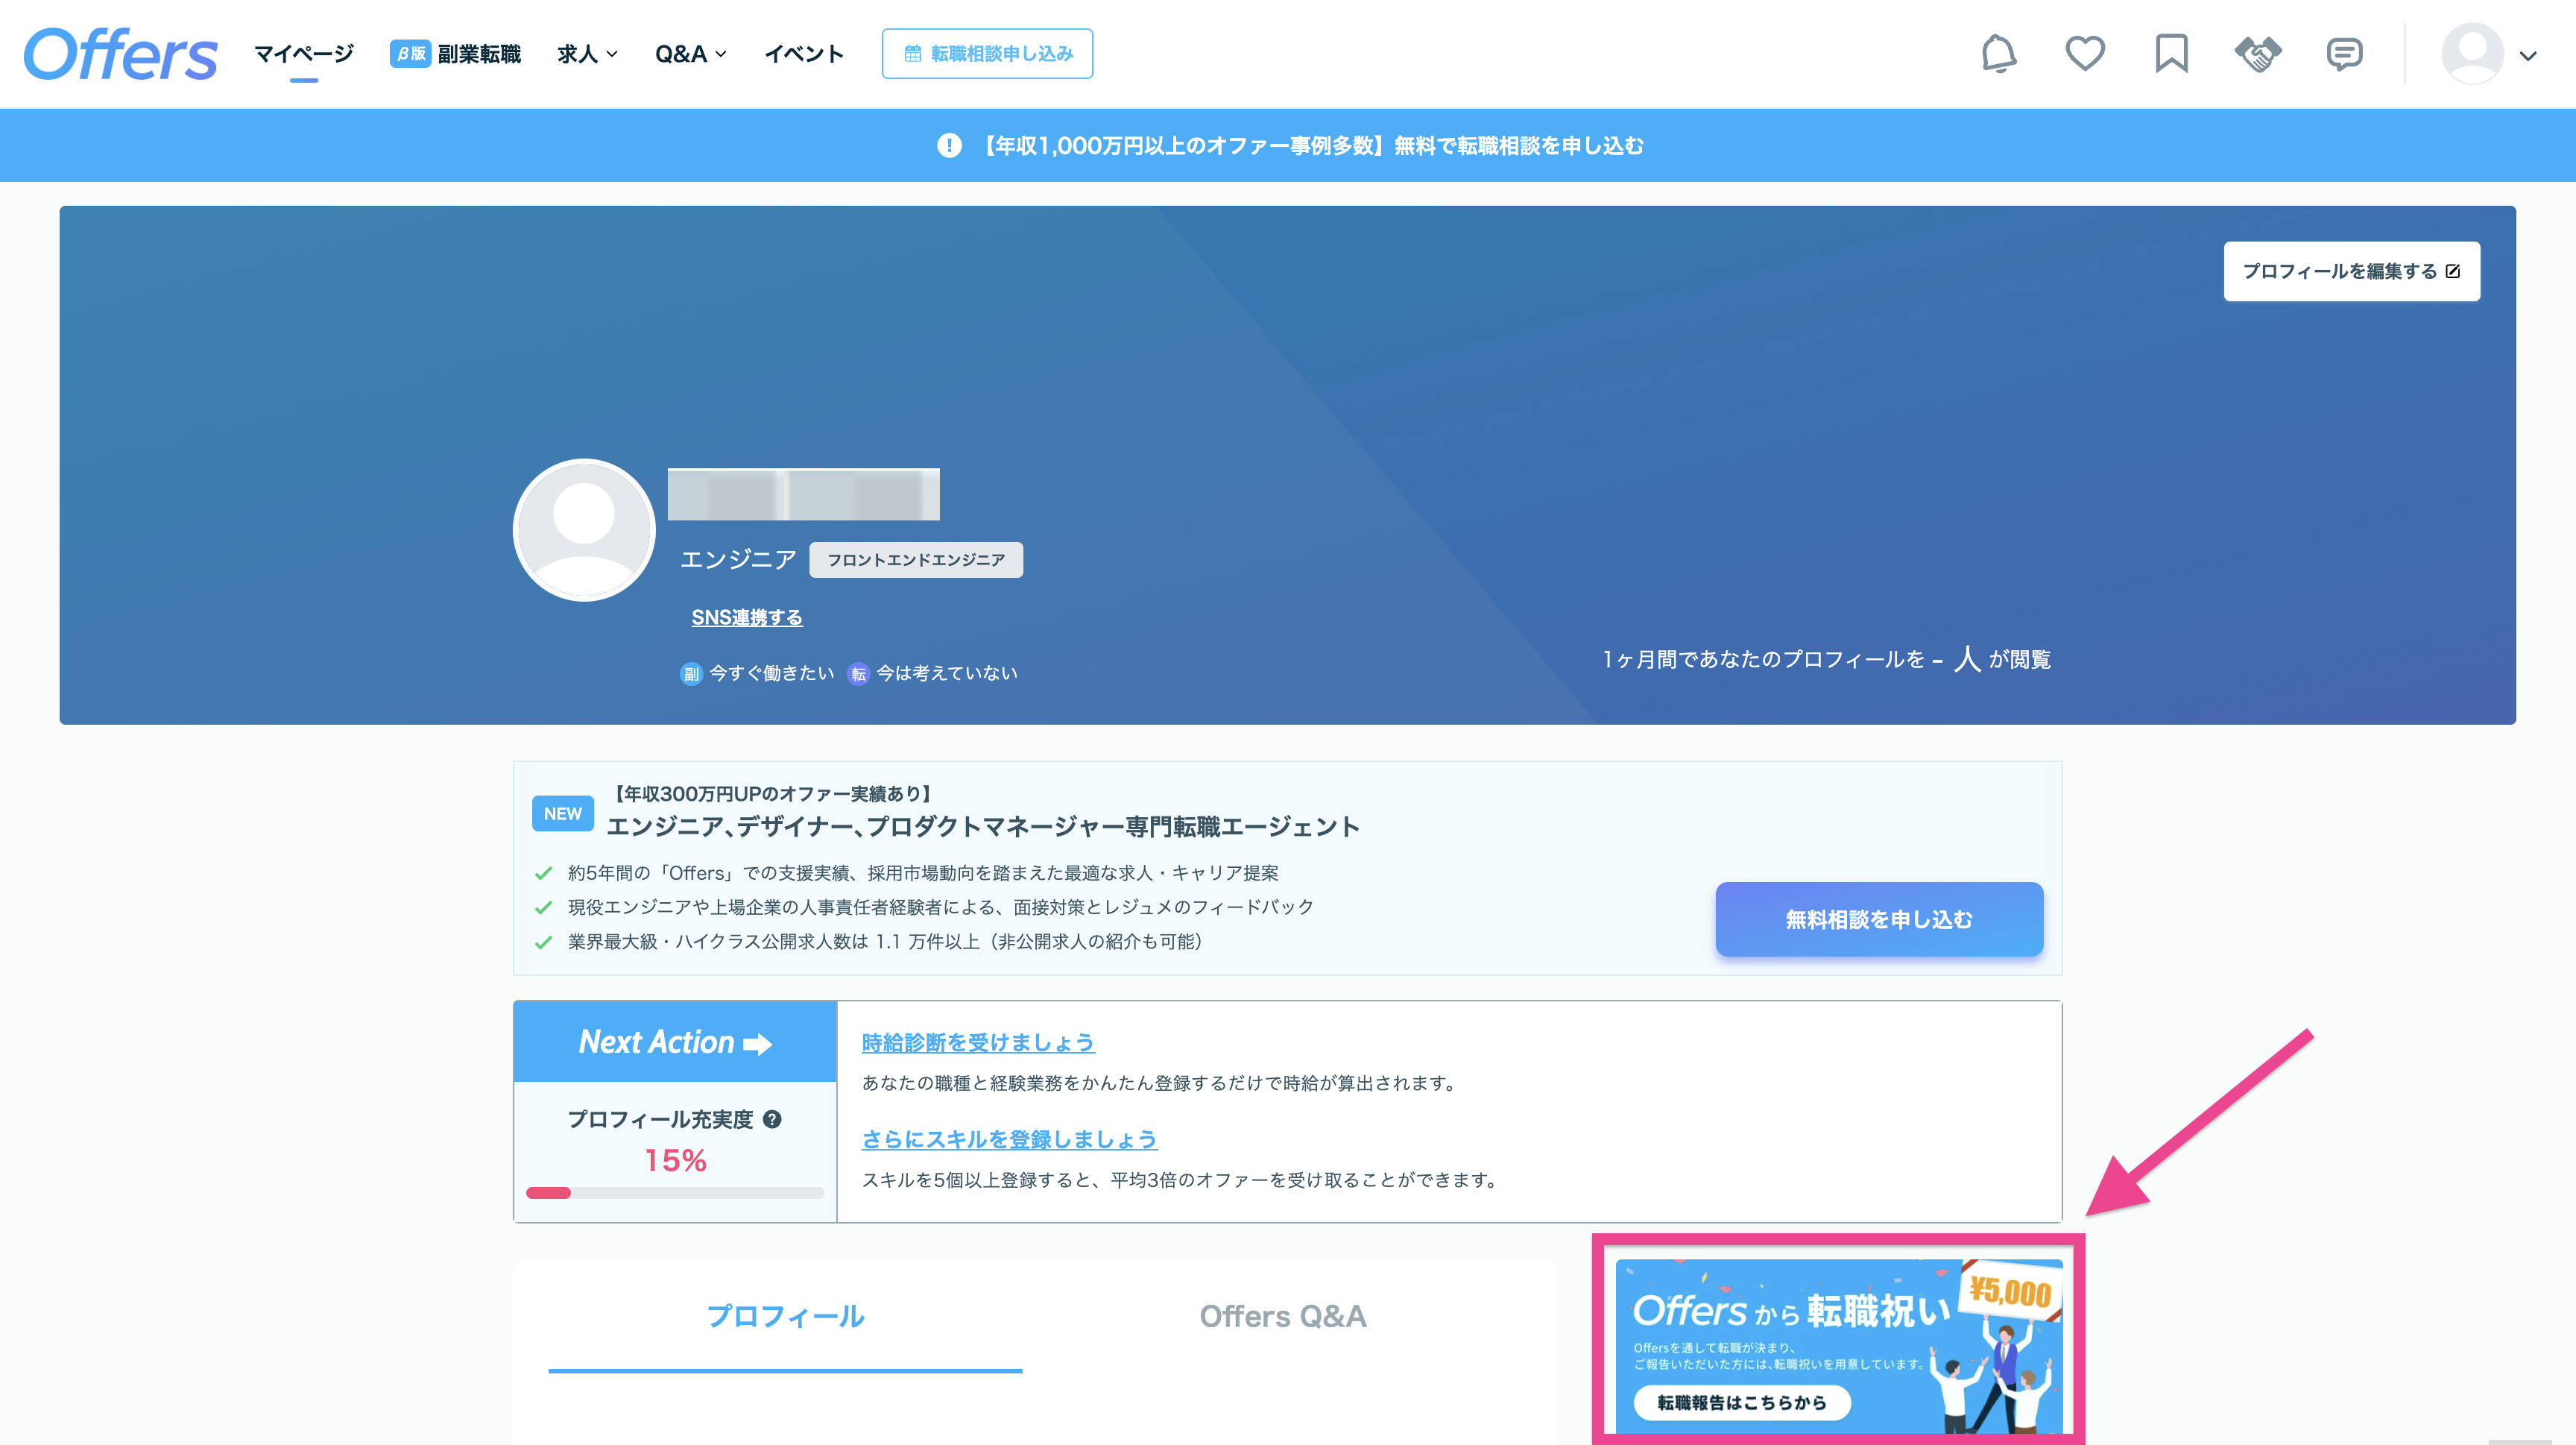Click プロフィールを編集する button
This screenshot has height=1445, width=2576.
coord(2351,271)
